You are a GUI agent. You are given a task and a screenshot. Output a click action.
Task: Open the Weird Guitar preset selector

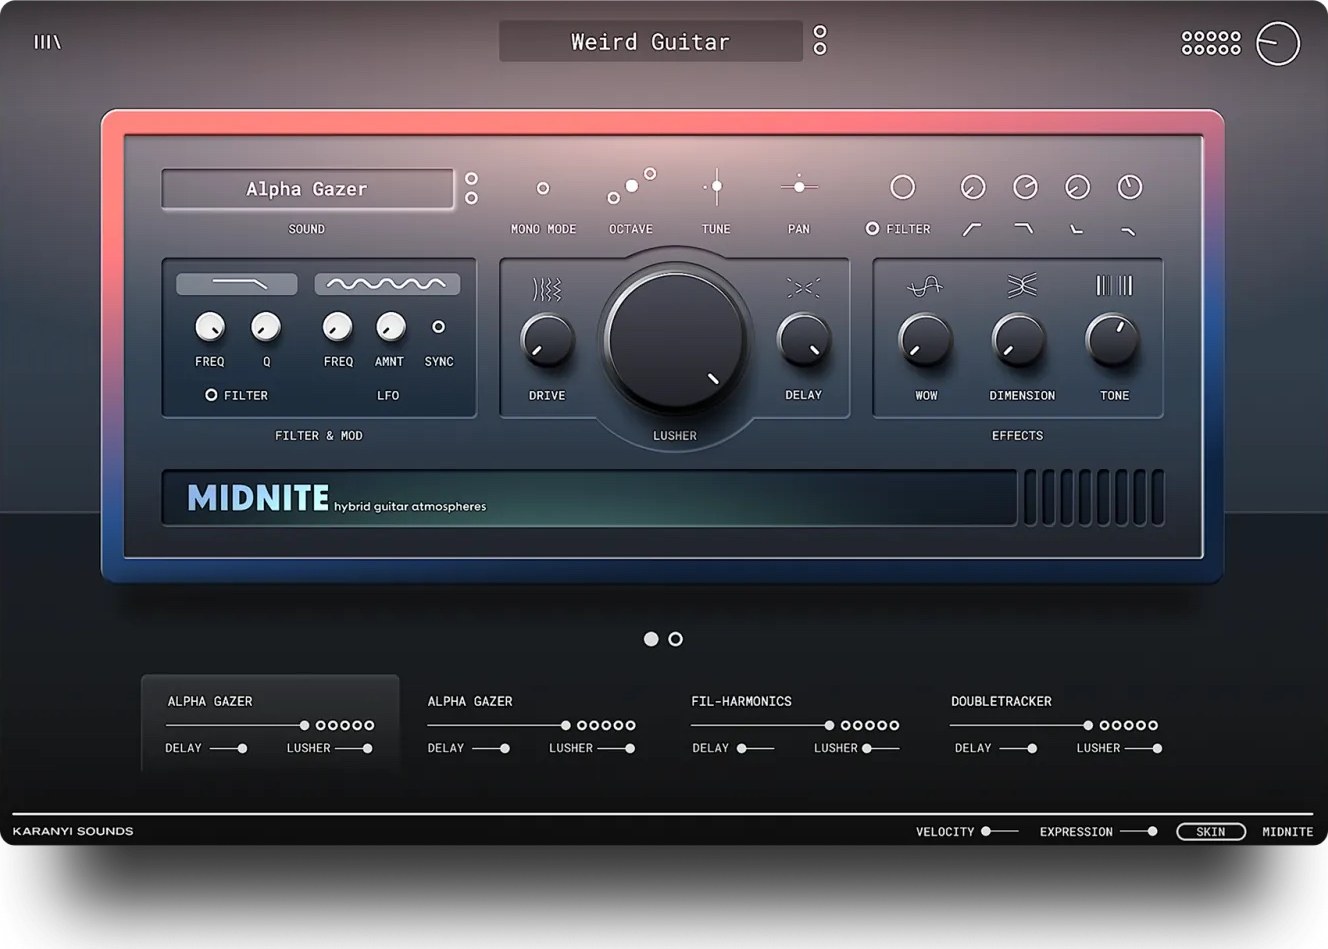pyautogui.click(x=651, y=42)
